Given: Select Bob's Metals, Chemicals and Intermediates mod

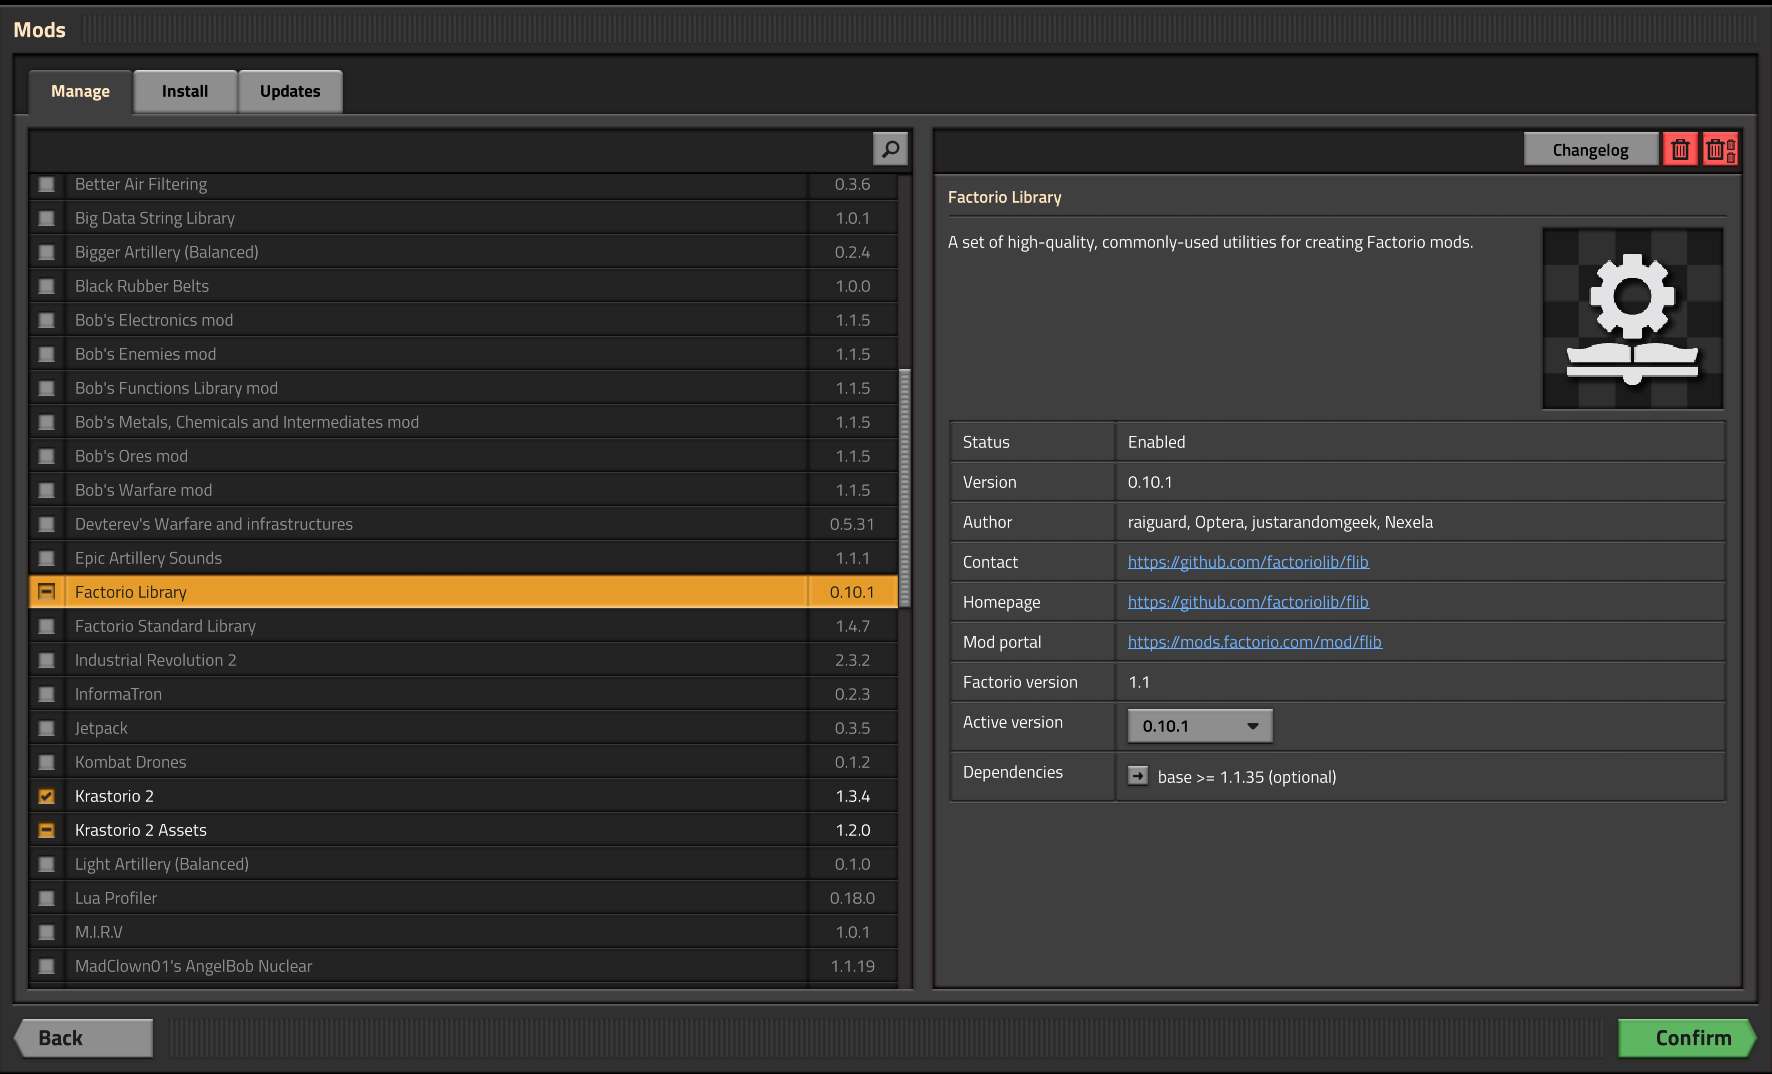Looking at the screenshot, I should [x=463, y=422].
